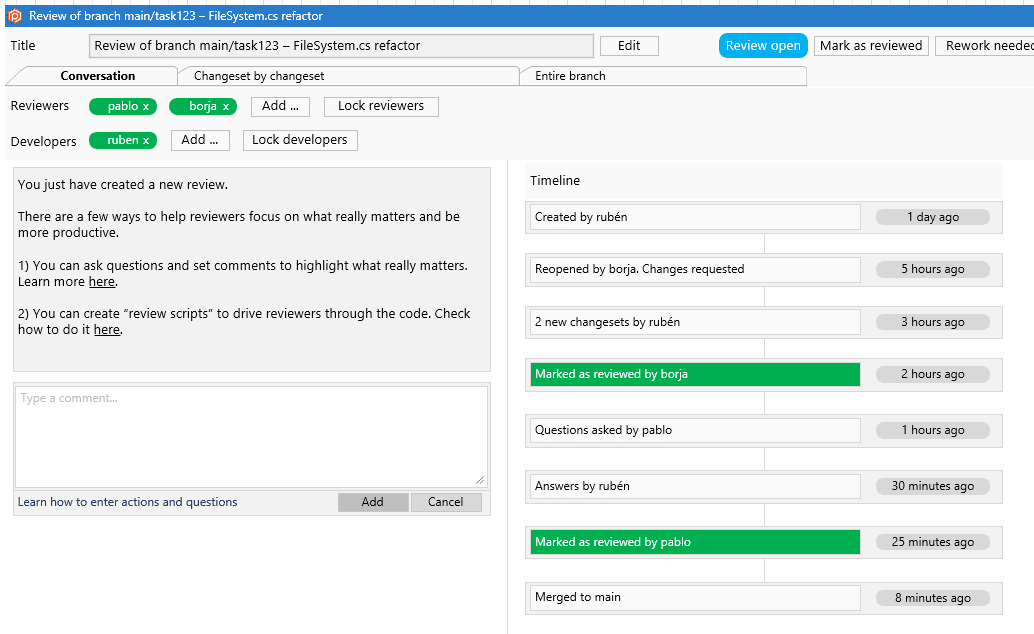Image resolution: width=1034 pixels, height=634 pixels.
Task: Click Edit to modify the review title
Action: [x=628, y=45]
